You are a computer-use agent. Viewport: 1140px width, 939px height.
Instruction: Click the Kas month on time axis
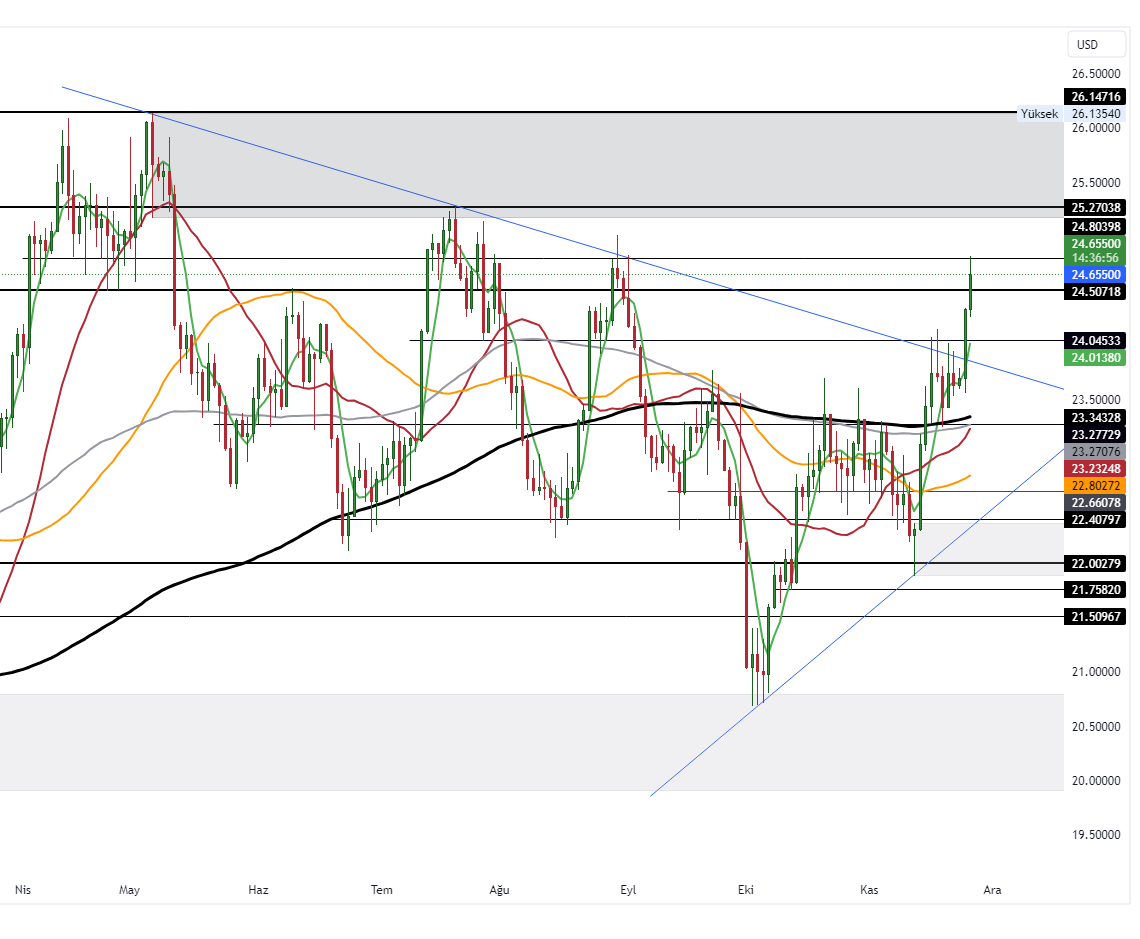[869, 889]
